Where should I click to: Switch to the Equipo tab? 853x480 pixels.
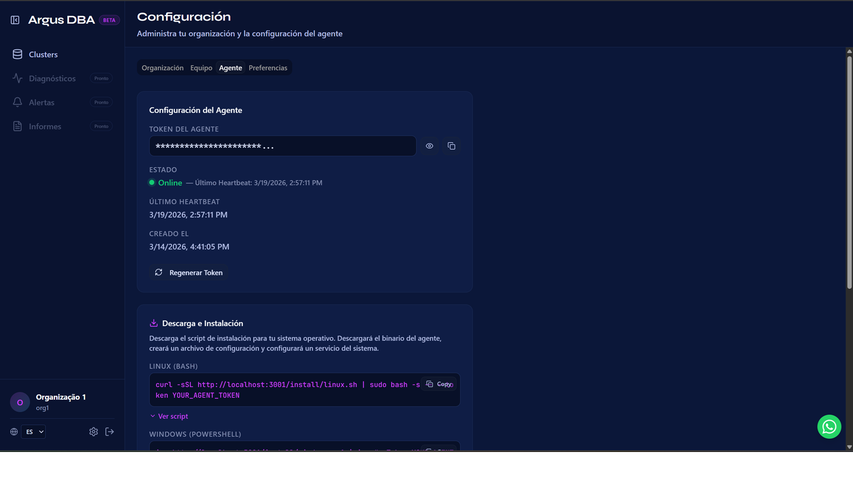(x=201, y=68)
